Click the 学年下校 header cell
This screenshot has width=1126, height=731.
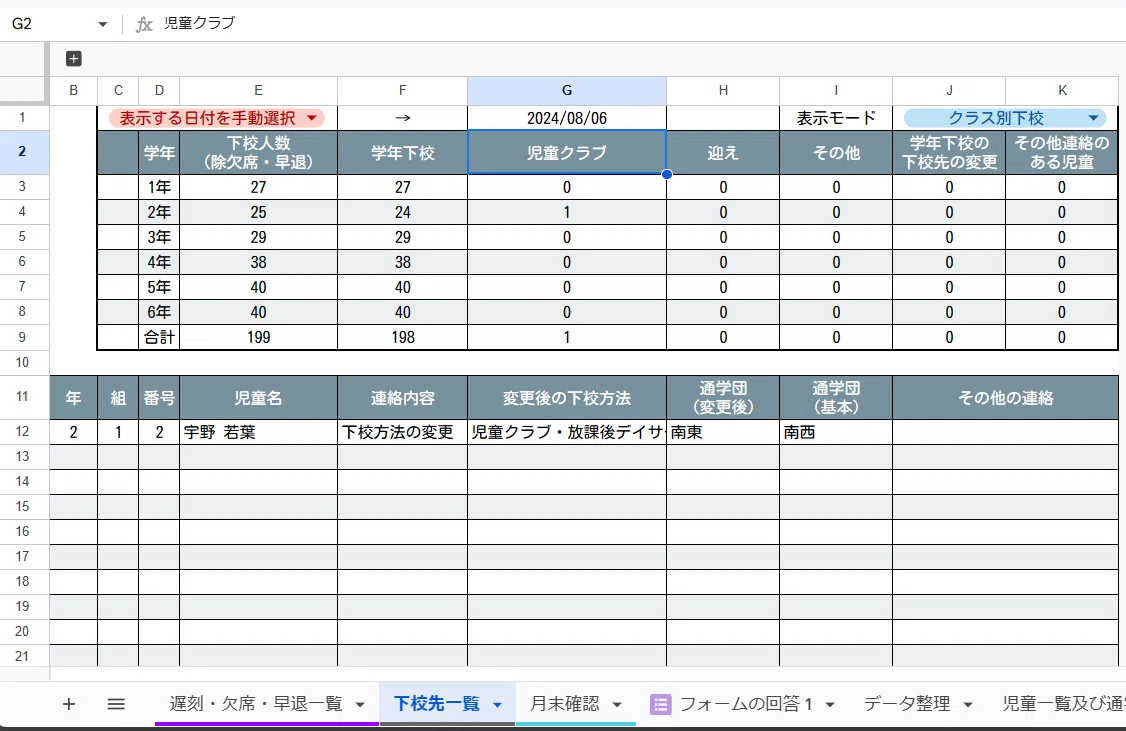402,152
